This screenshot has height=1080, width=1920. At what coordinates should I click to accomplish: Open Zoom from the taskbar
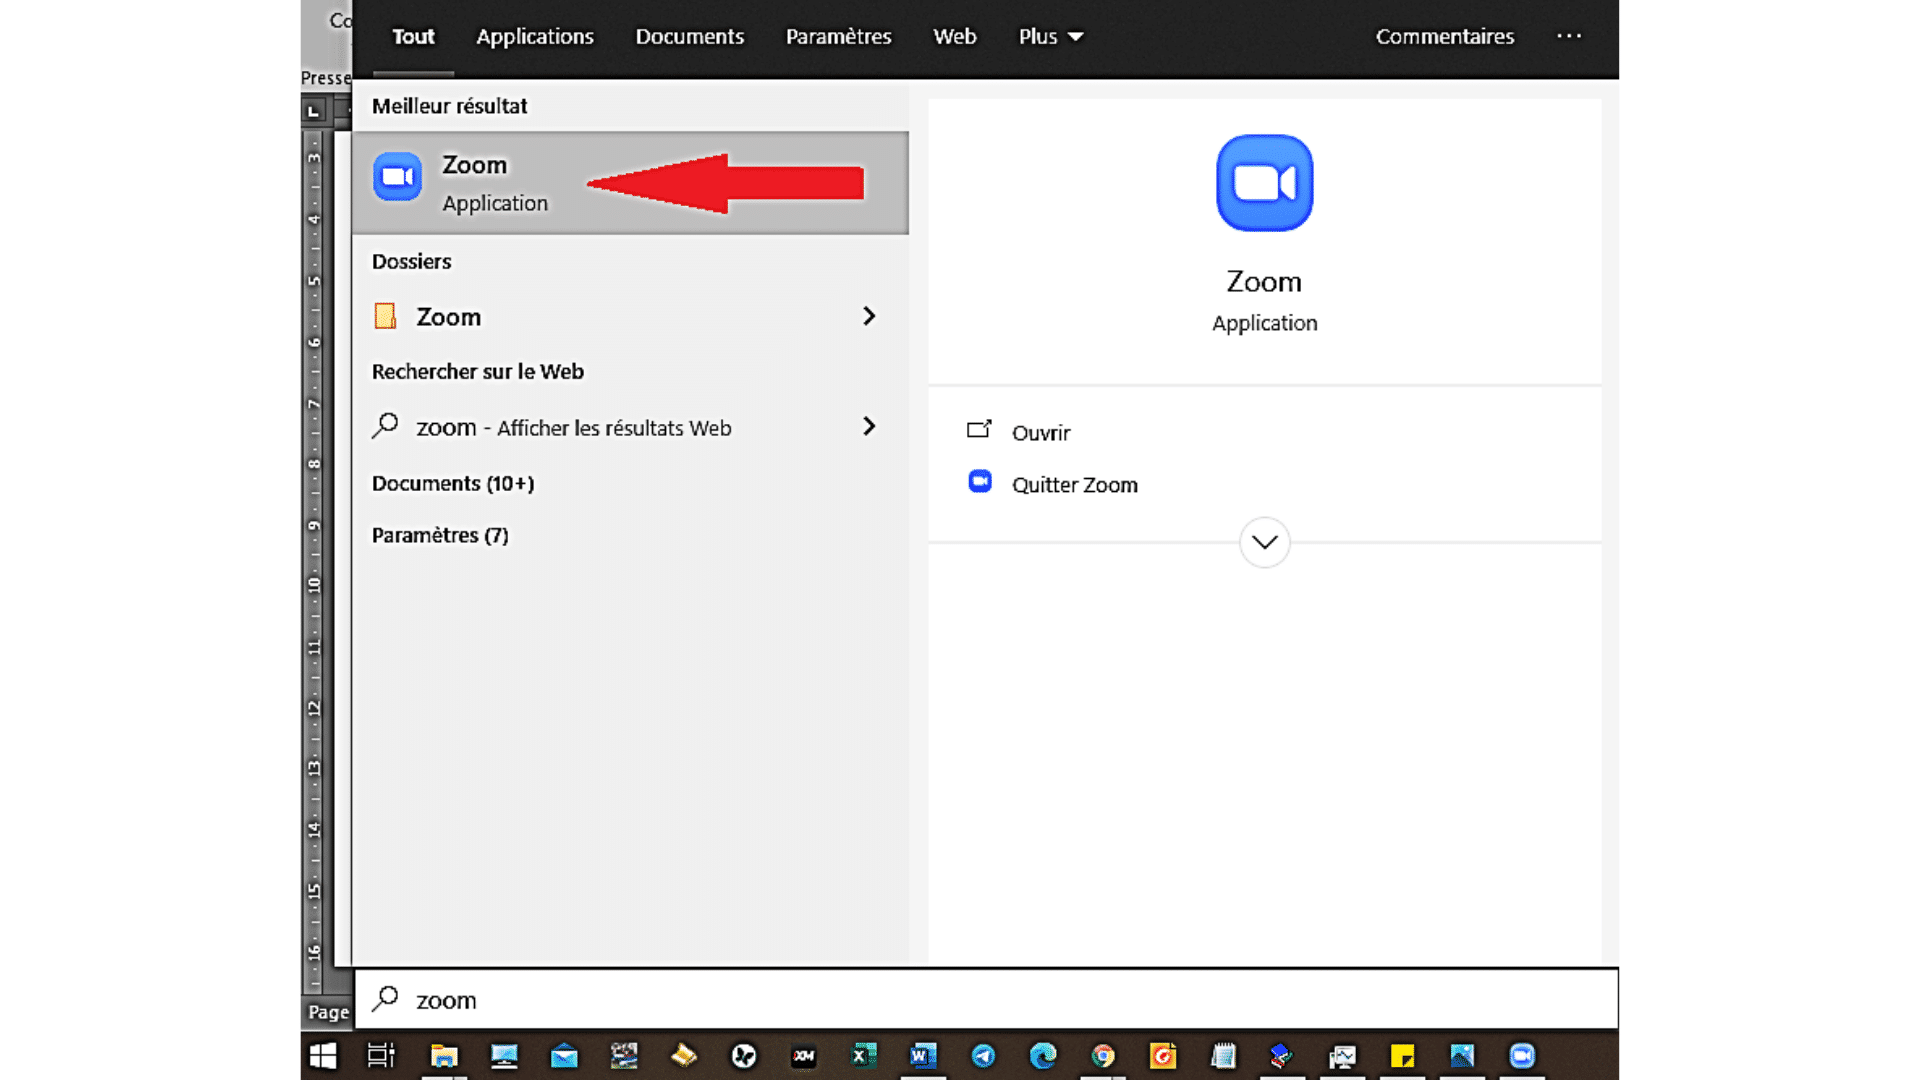(x=1522, y=1056)
